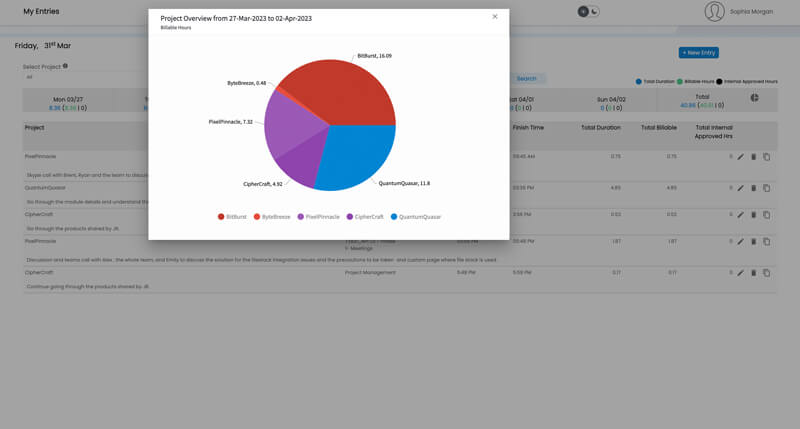Copy the Project Management entry row
This screenshot has width=800, height=429.
[766, 272]
